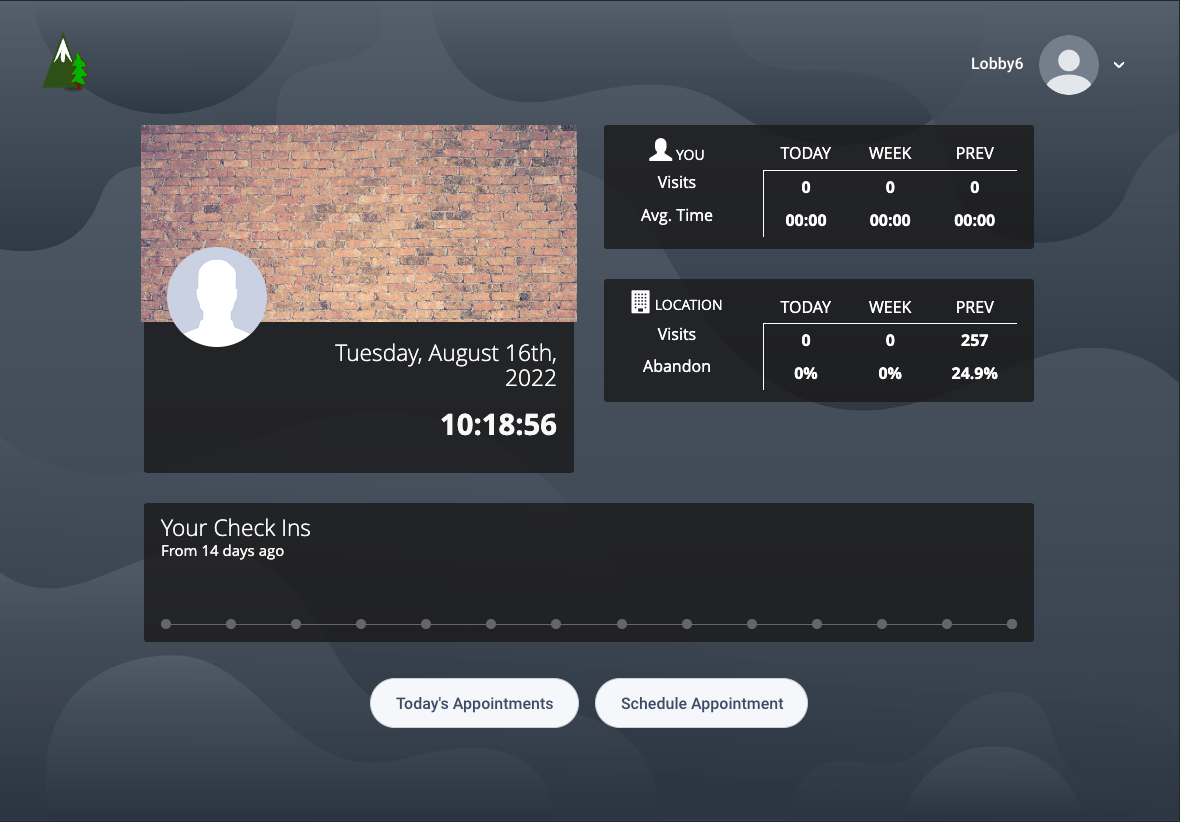
Task: Click the YOU panel PREV avg time 00:00
Action: [975, 221]
